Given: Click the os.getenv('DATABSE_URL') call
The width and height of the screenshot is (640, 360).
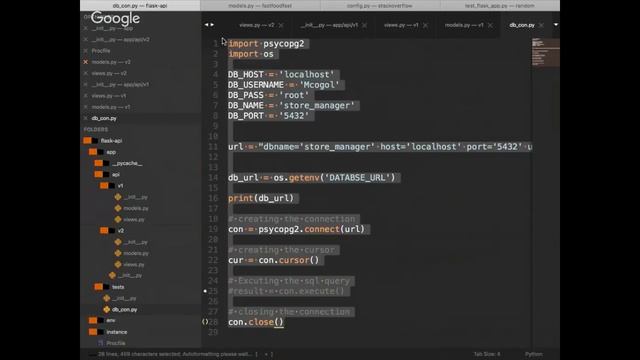Looking at the screenshot, I should [x=335, y=178].
